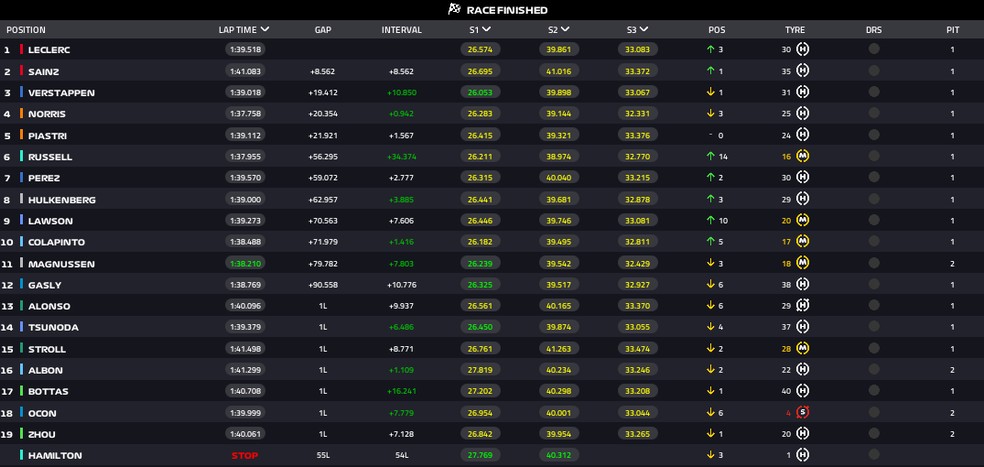Image resolution: width=984 pixels, height=467 pixels.
Task: Click Magnussen's medium tyre icon
Action: coord(802,262)
